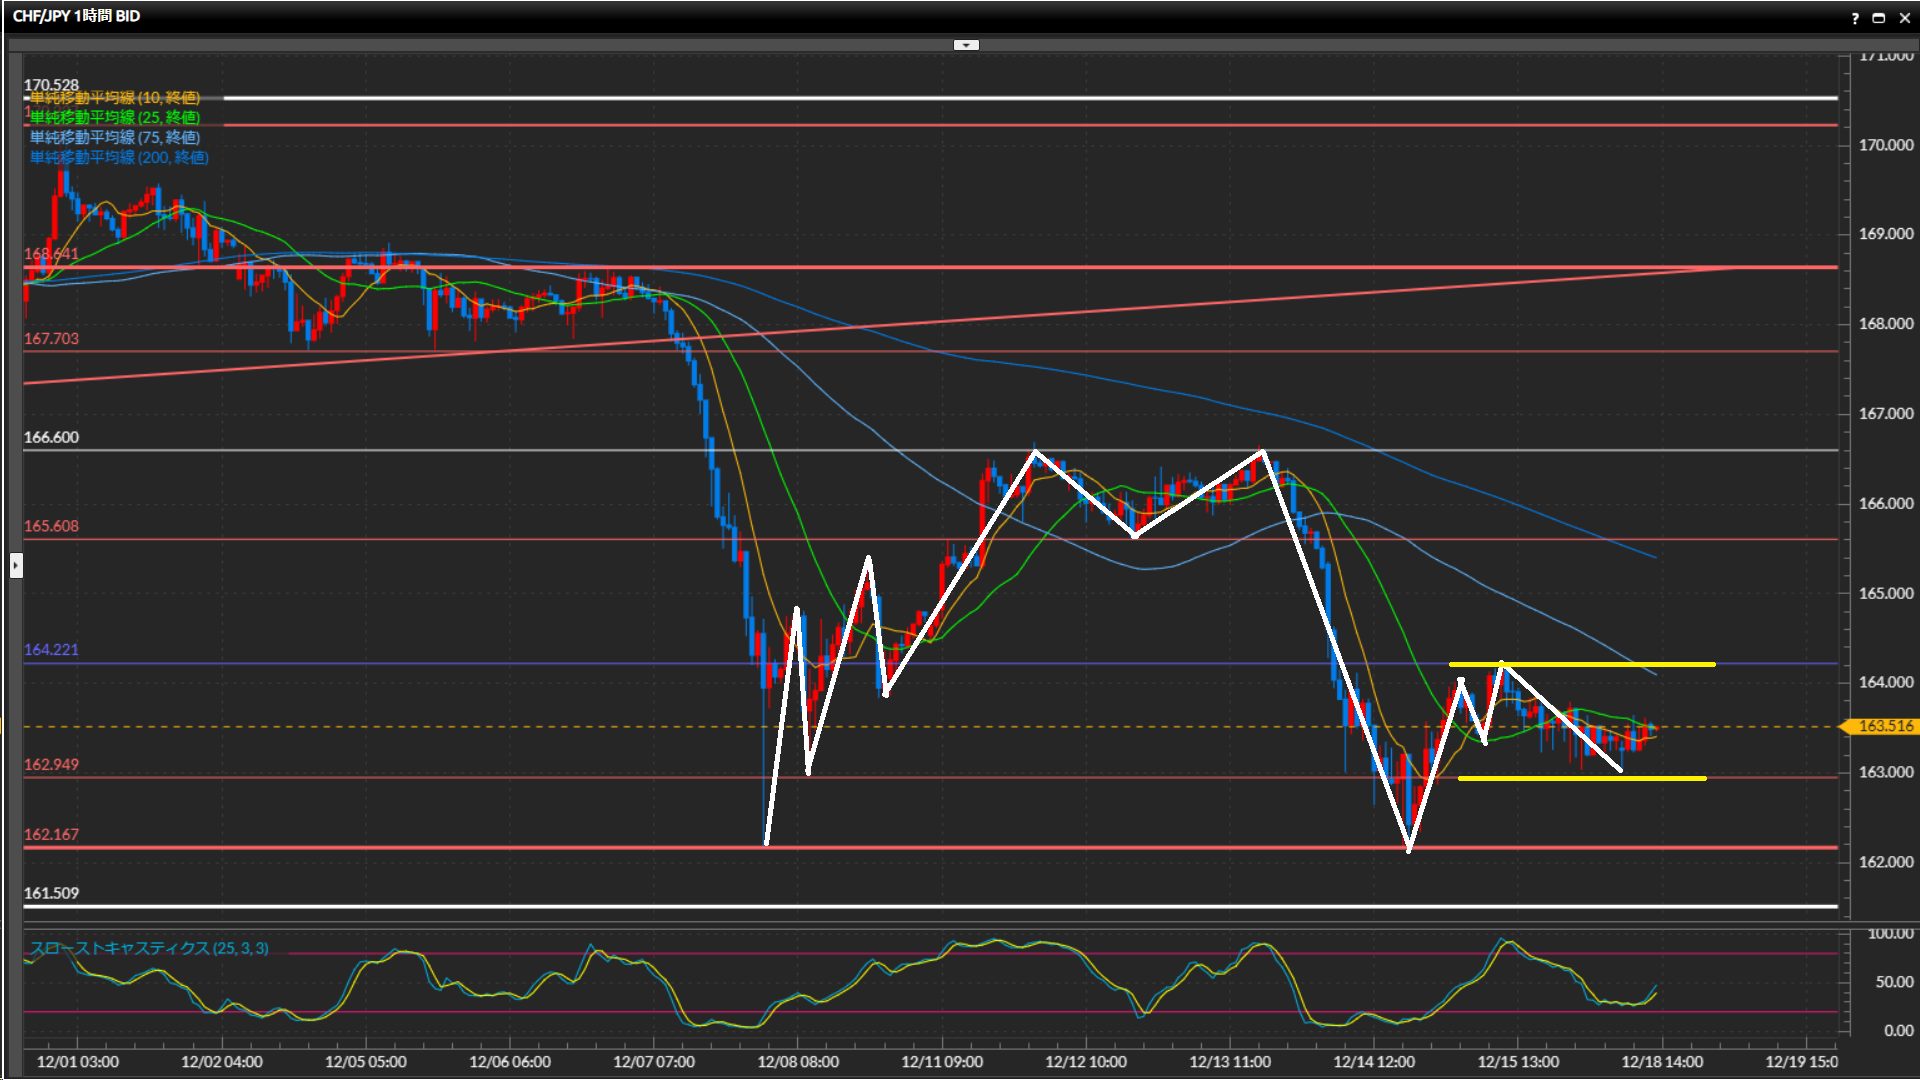Image resolution: width=1920 pixels, height=1080 pixels.
Task: Expand the collapsed toolbar with top arrow
Action: [966, 45]
